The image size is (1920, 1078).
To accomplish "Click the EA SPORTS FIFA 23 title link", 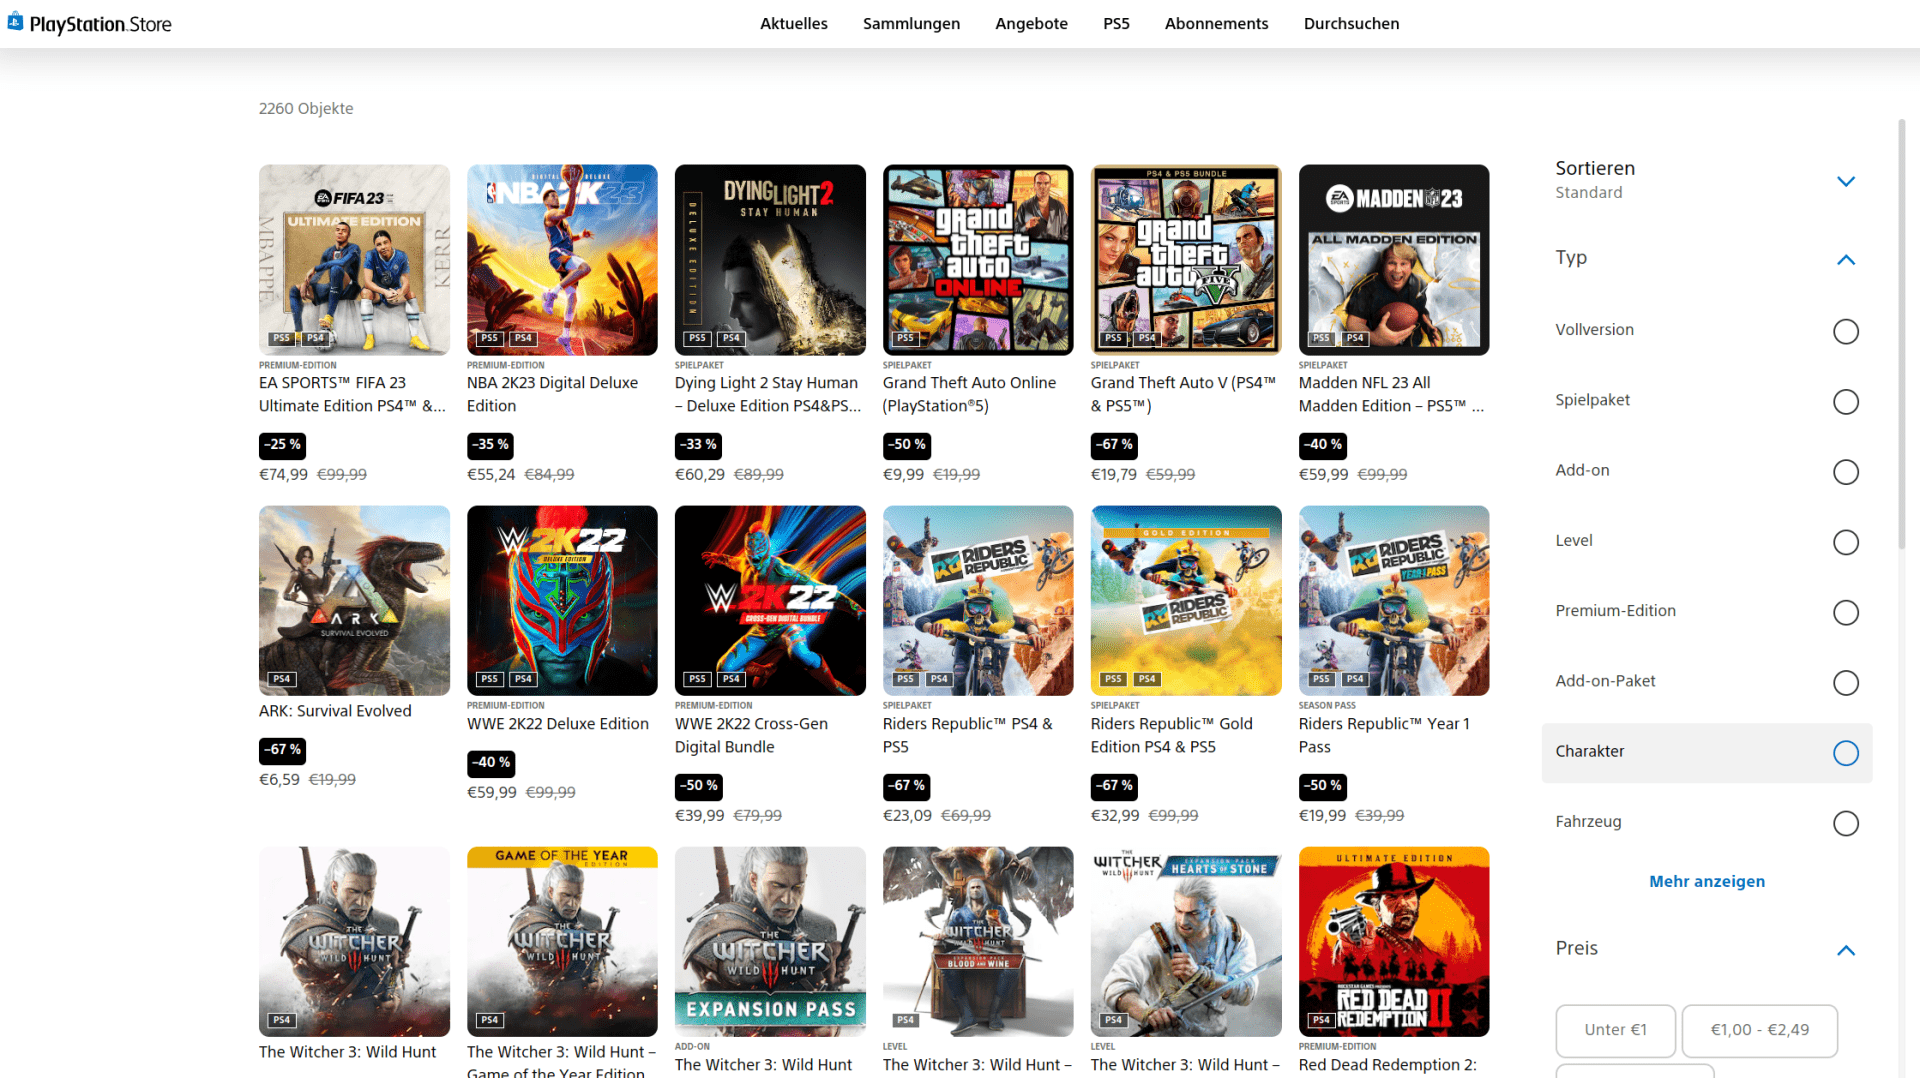I will (x=352, y=394).
